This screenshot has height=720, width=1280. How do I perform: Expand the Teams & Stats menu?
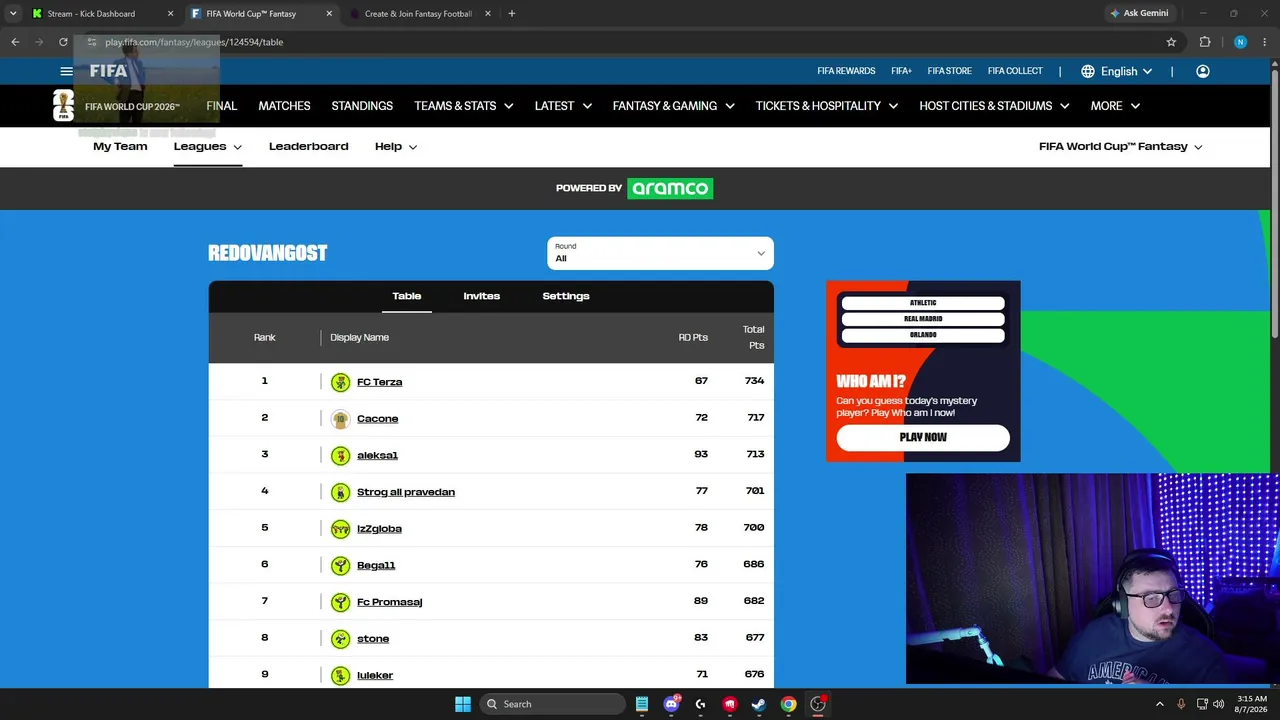464,106
